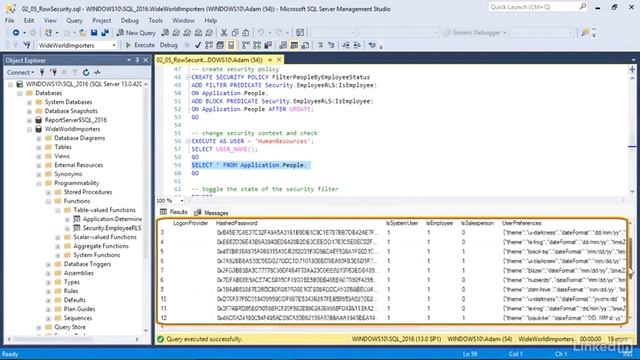640x360 pixels.
Task: Select the Database Triggers folder
Action: pyautogui.click(x=87, y=264)
